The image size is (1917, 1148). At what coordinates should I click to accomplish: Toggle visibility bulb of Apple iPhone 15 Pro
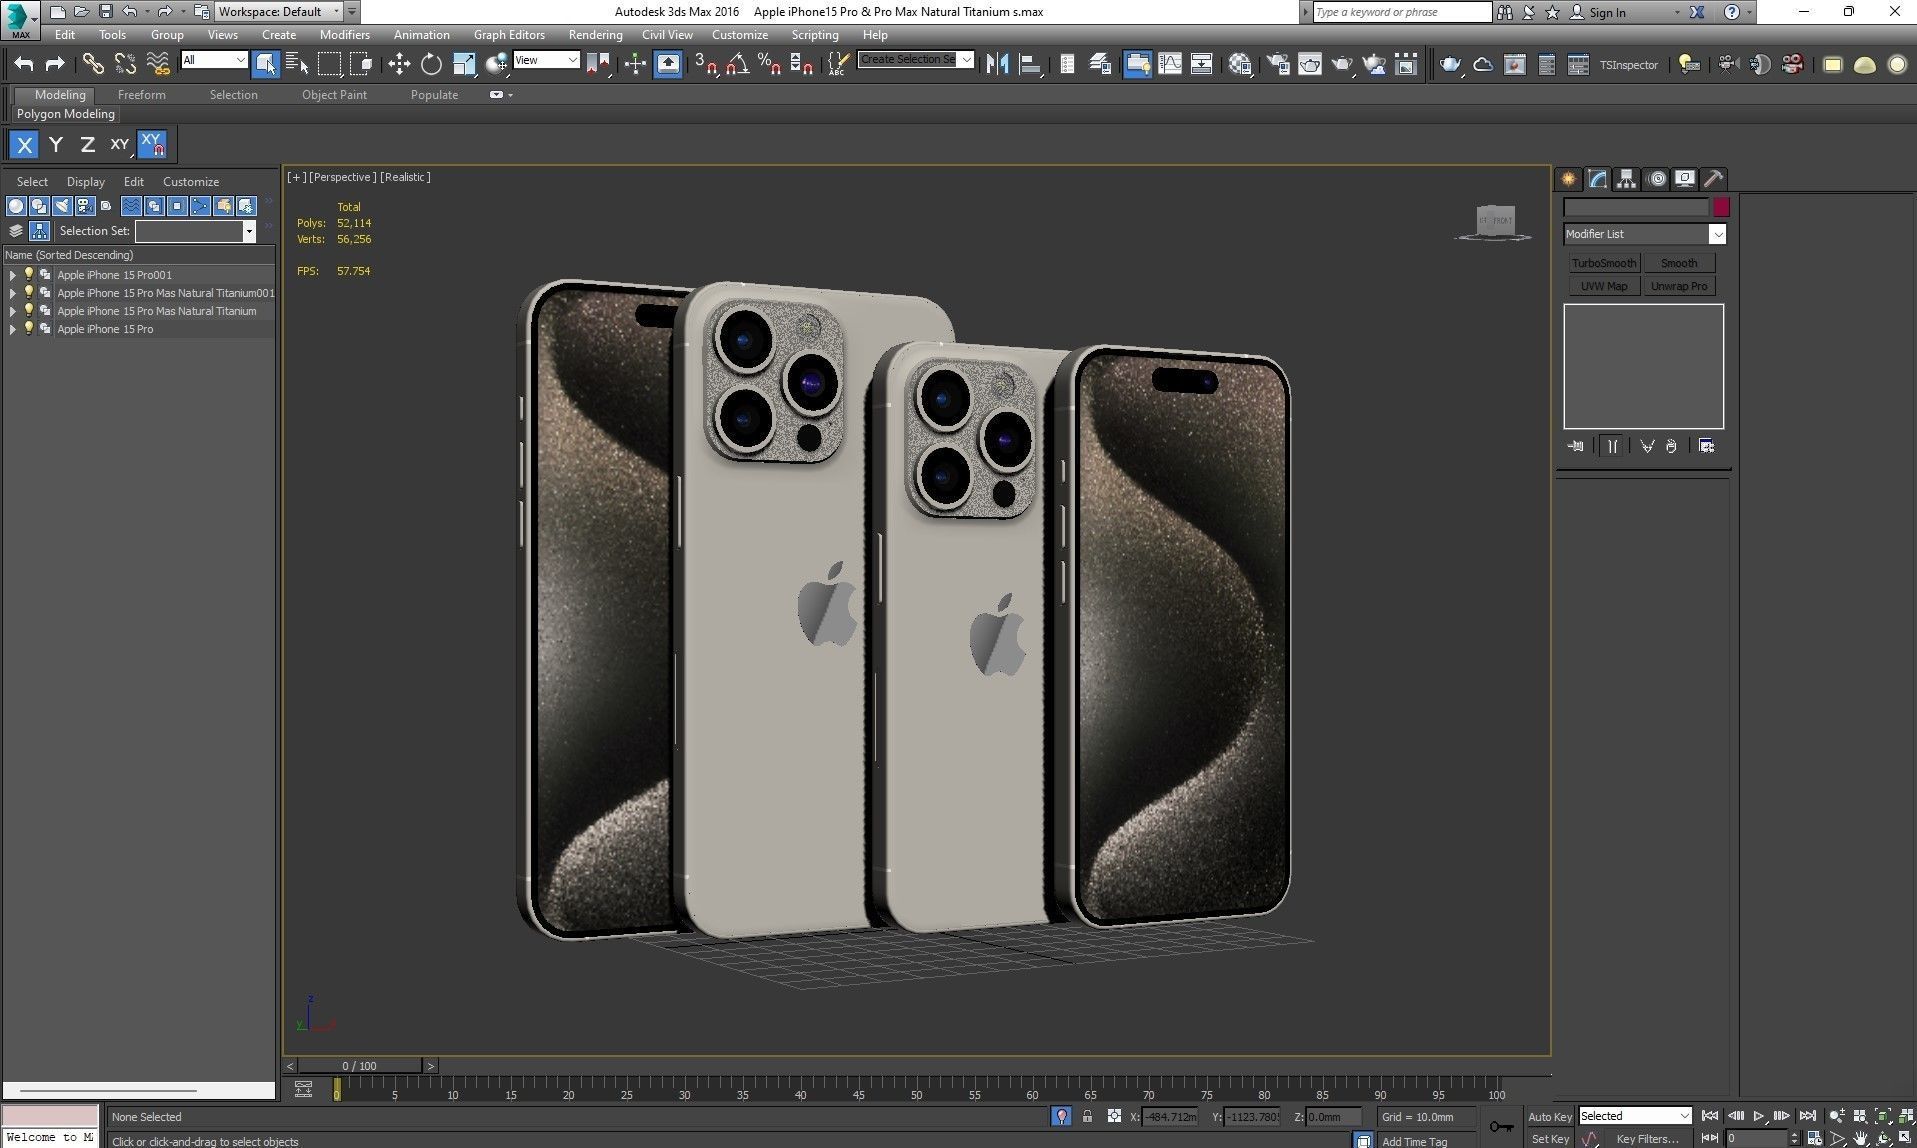[29, 328]
